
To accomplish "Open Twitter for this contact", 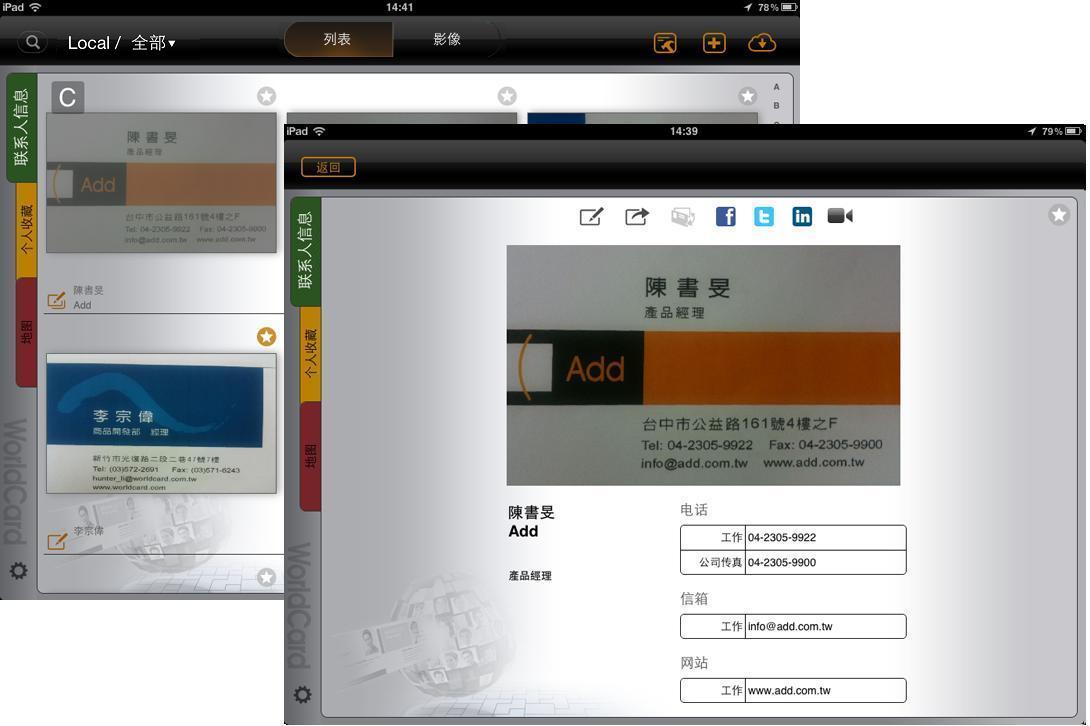I will click(764, 216).
